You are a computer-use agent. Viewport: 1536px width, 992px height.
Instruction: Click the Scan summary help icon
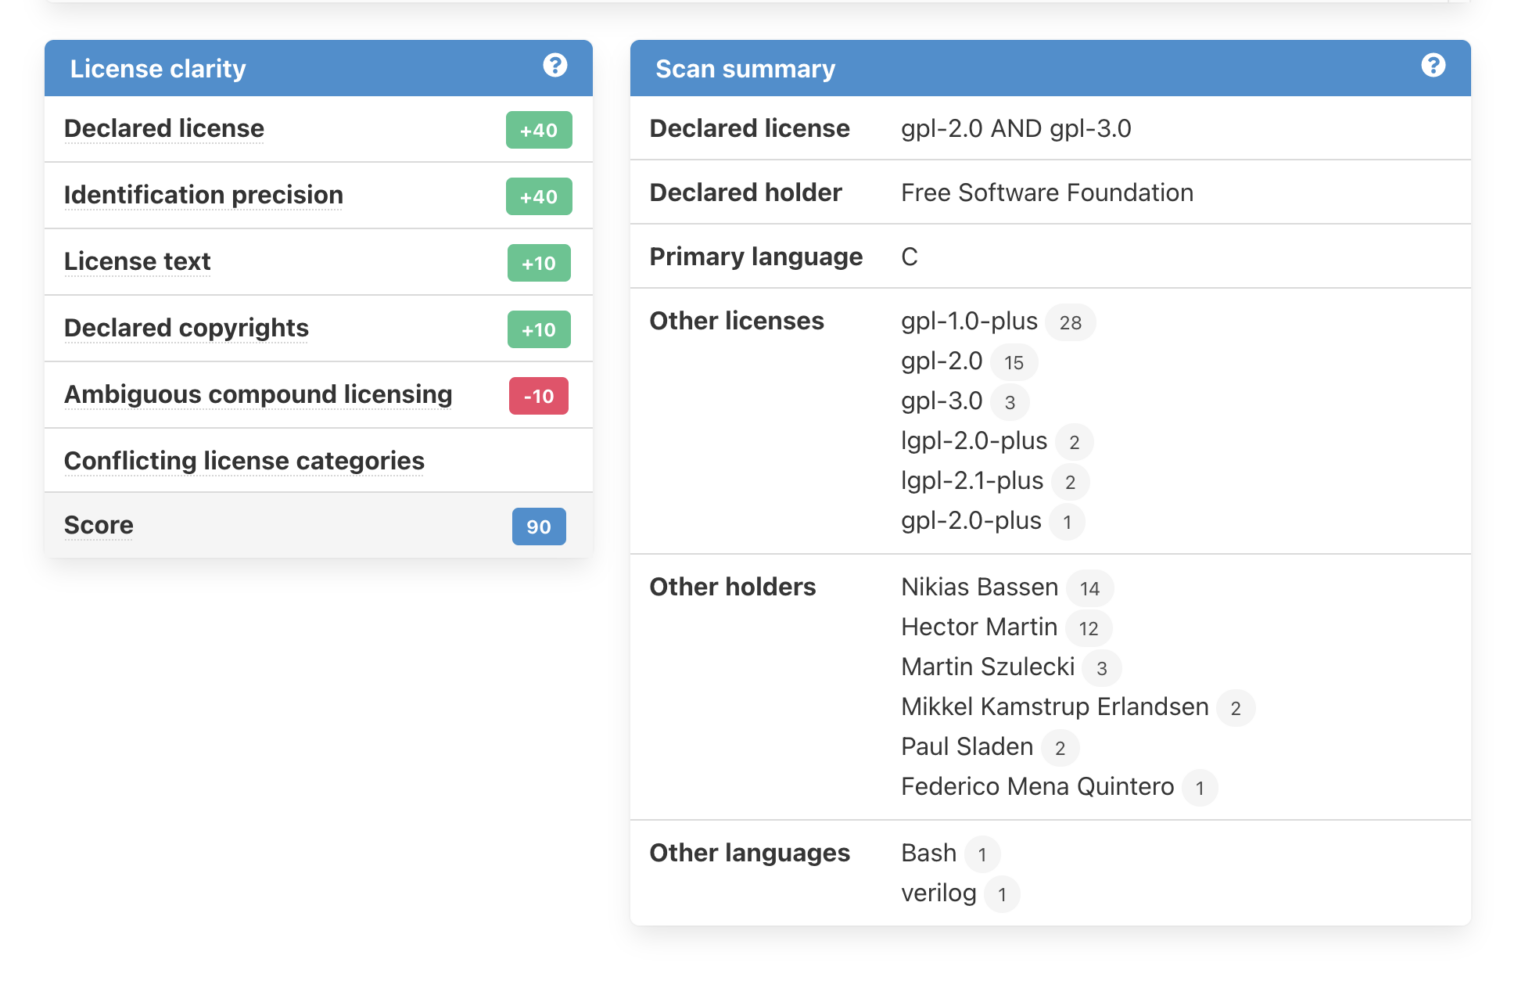[1433, 66]
